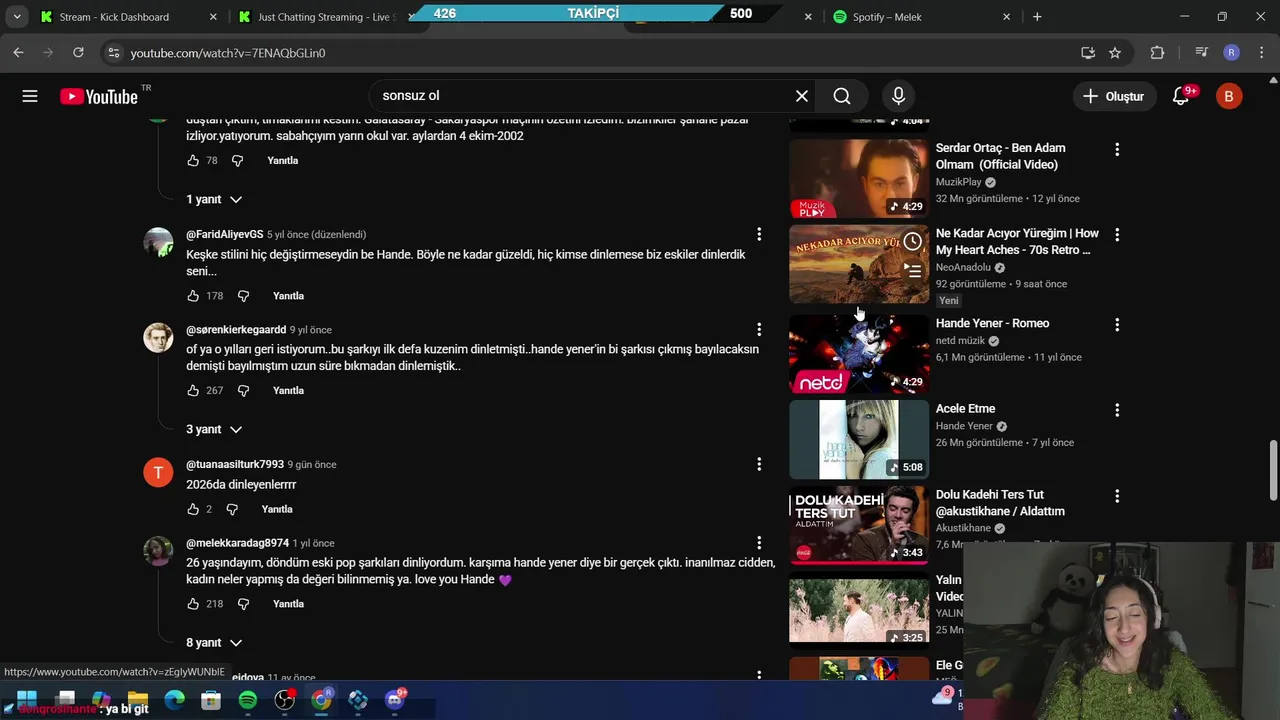Open options menu for @FaridAliyevGS's comment
1280x720 pixels.
point(759,234)
